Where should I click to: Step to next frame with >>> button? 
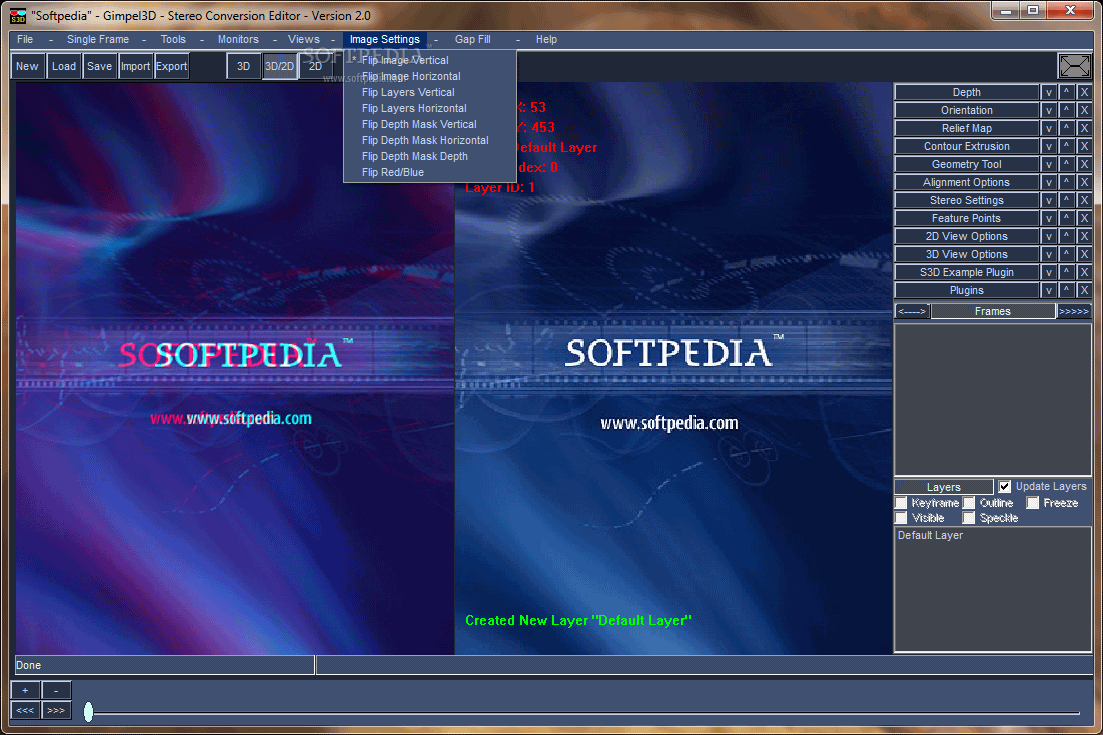(56, 710)
